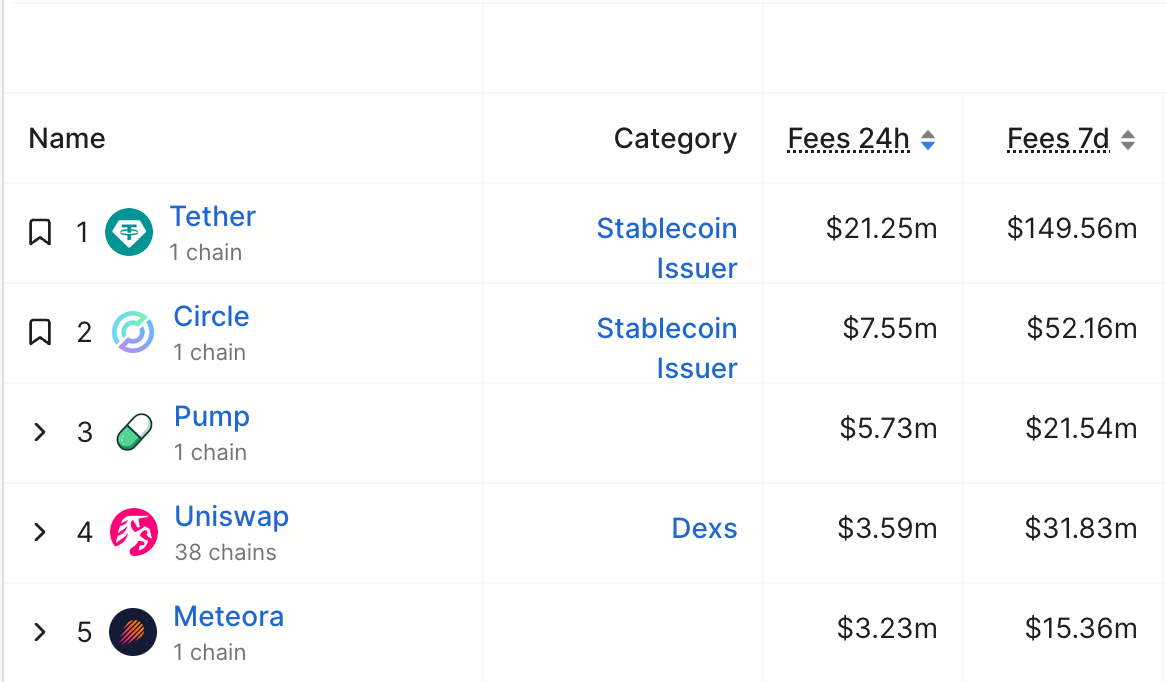1166x682 pixels.
Task: Open the Uniswap protocol link
Action: tap(231, 516)
